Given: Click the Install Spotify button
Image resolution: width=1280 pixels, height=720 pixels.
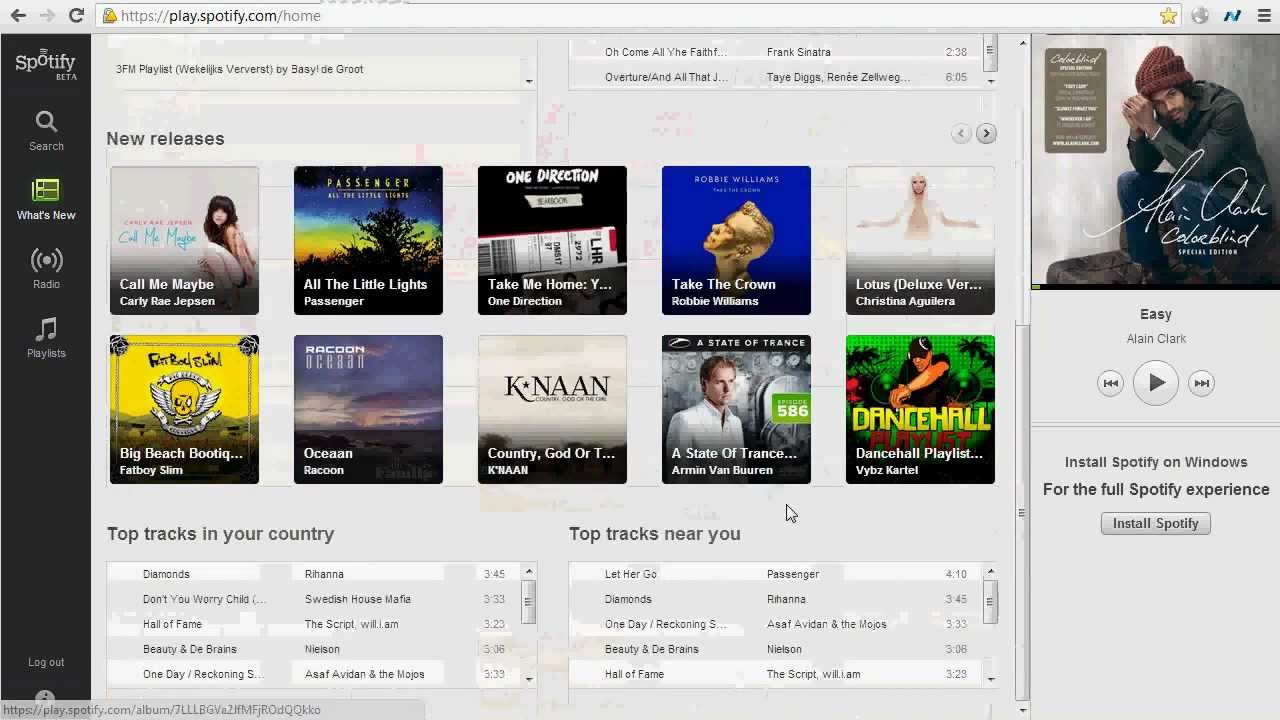Looking at the screenshot, I should click(1156, 523).
